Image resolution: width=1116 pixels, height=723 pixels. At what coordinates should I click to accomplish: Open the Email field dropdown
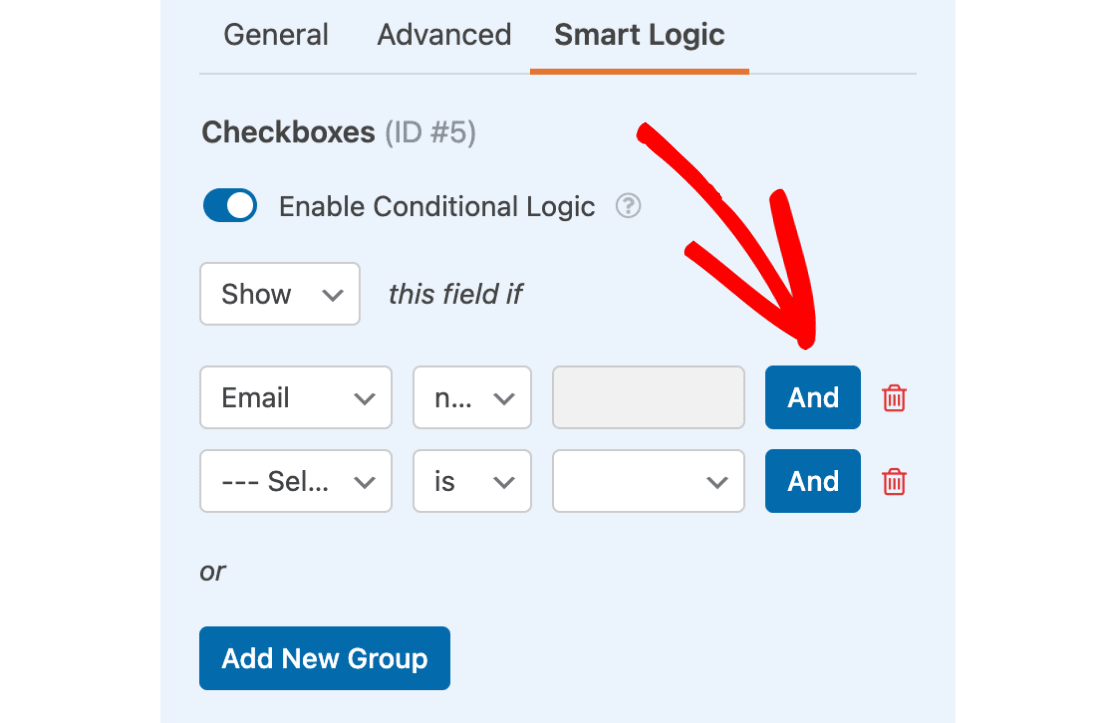(x=296, y=398)
